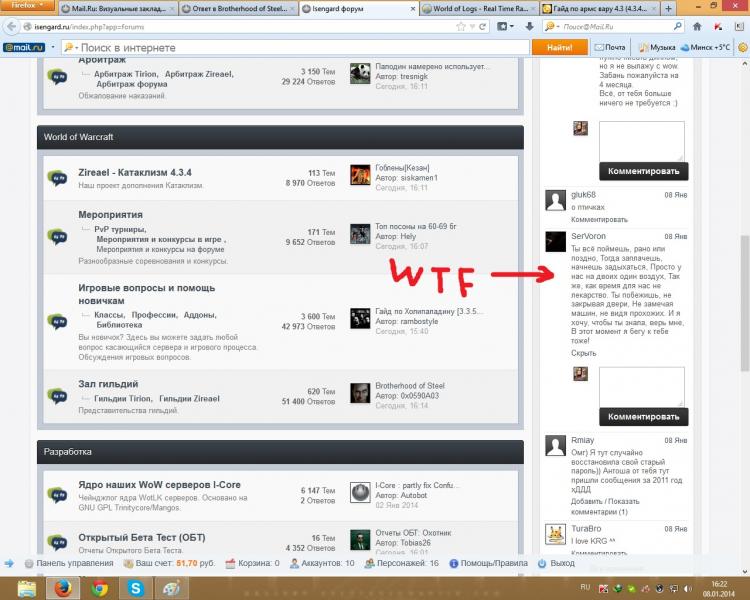Open the Арбитраж Tirion subforum link
This screenshot has width=750, height=600.
pyautogui.click(x=126, y=74)
